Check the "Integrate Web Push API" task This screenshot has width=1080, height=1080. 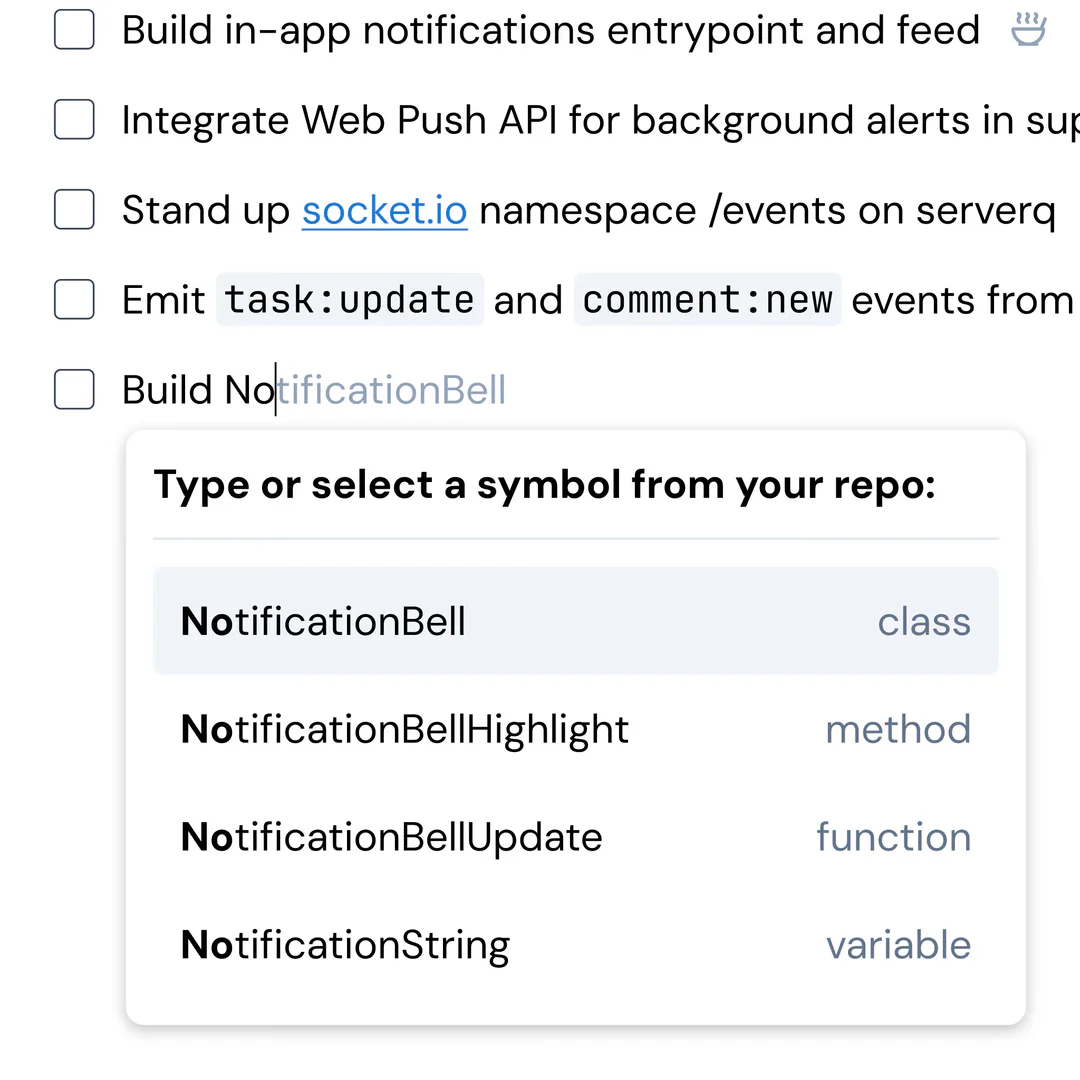point(74,120)
